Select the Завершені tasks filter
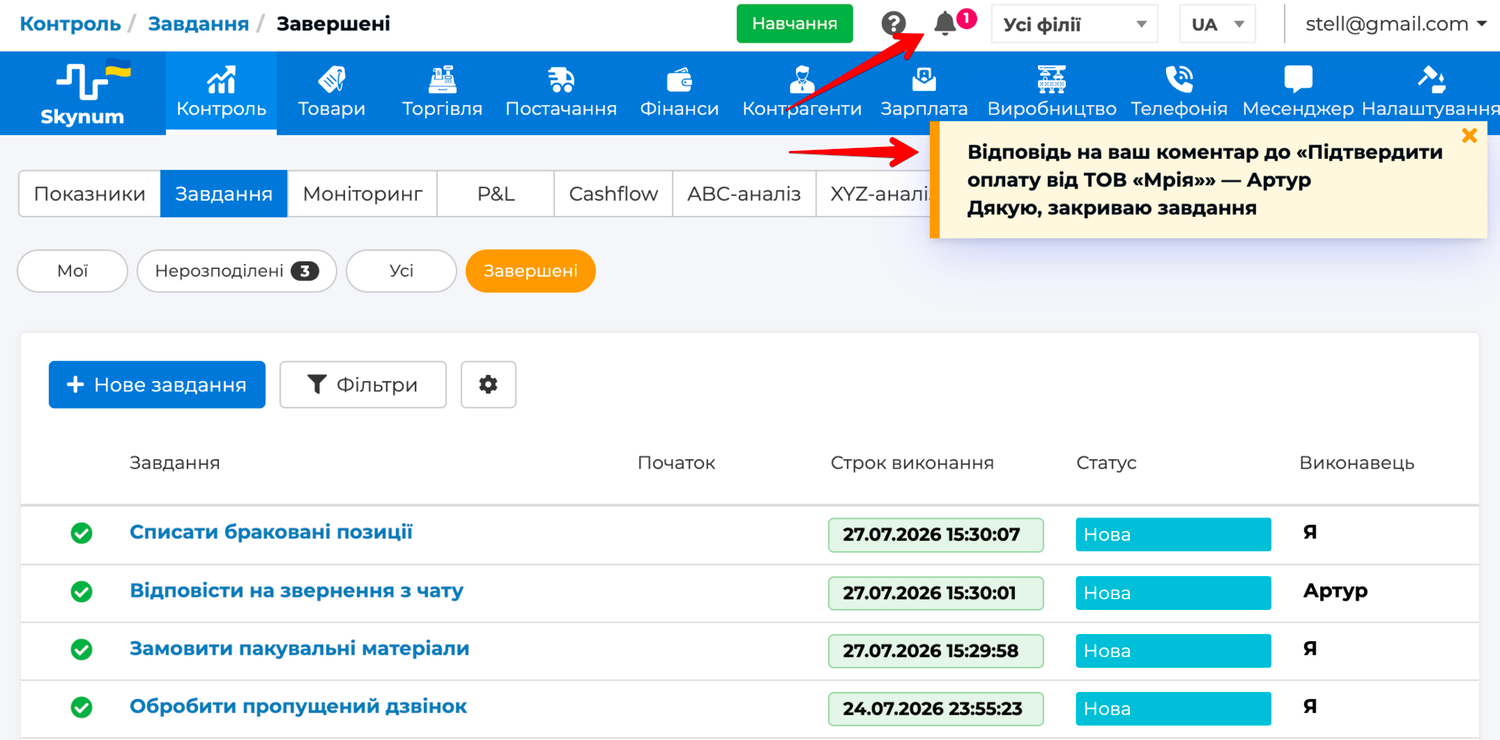This screenshot has width=1500, height=740. point(531,271)
